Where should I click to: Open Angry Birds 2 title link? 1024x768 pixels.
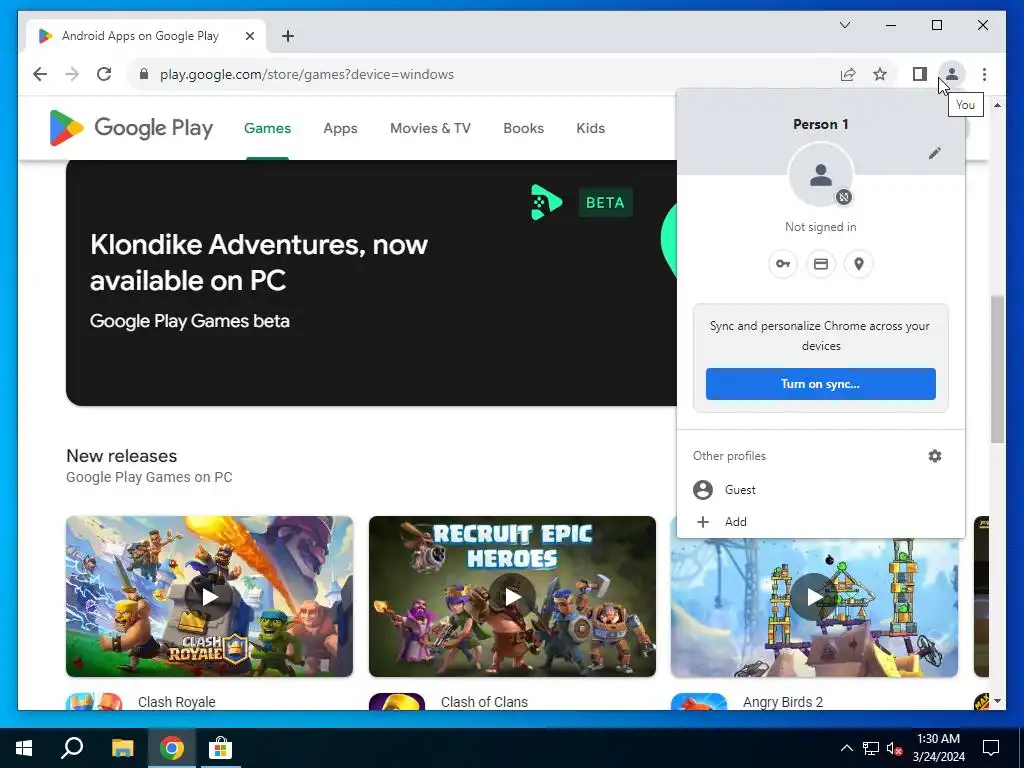(782, 702)
